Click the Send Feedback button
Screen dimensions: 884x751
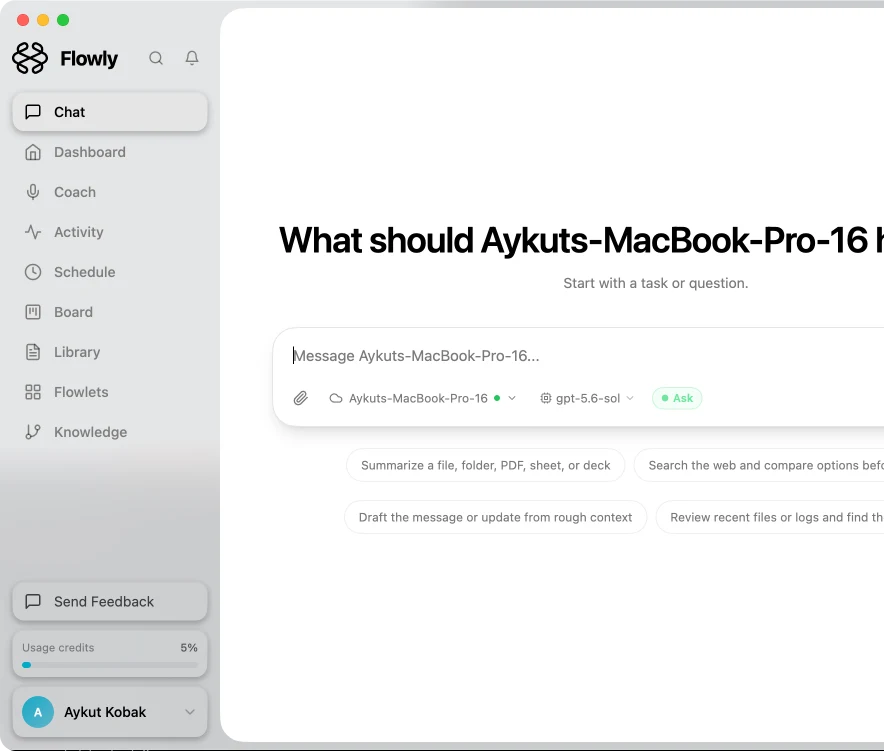tap(110, 602)
